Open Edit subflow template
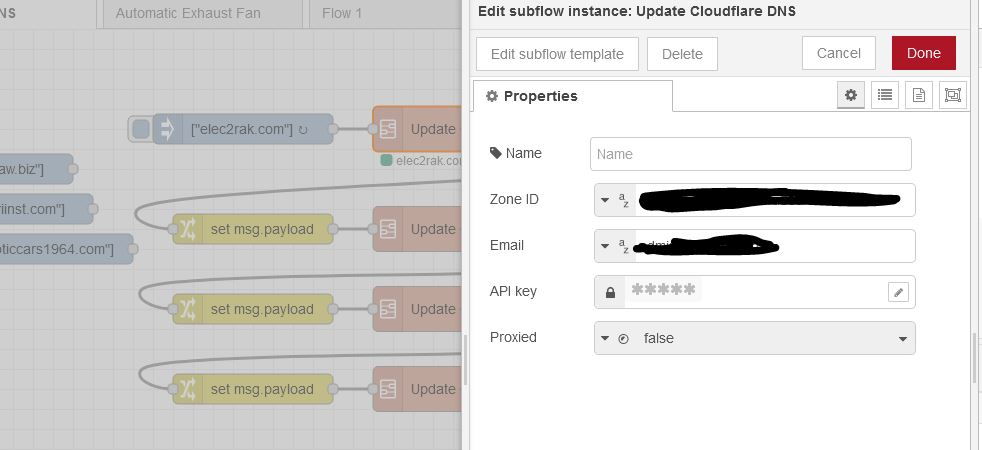The width and height of the screenshot is (982, 450). 557,54
